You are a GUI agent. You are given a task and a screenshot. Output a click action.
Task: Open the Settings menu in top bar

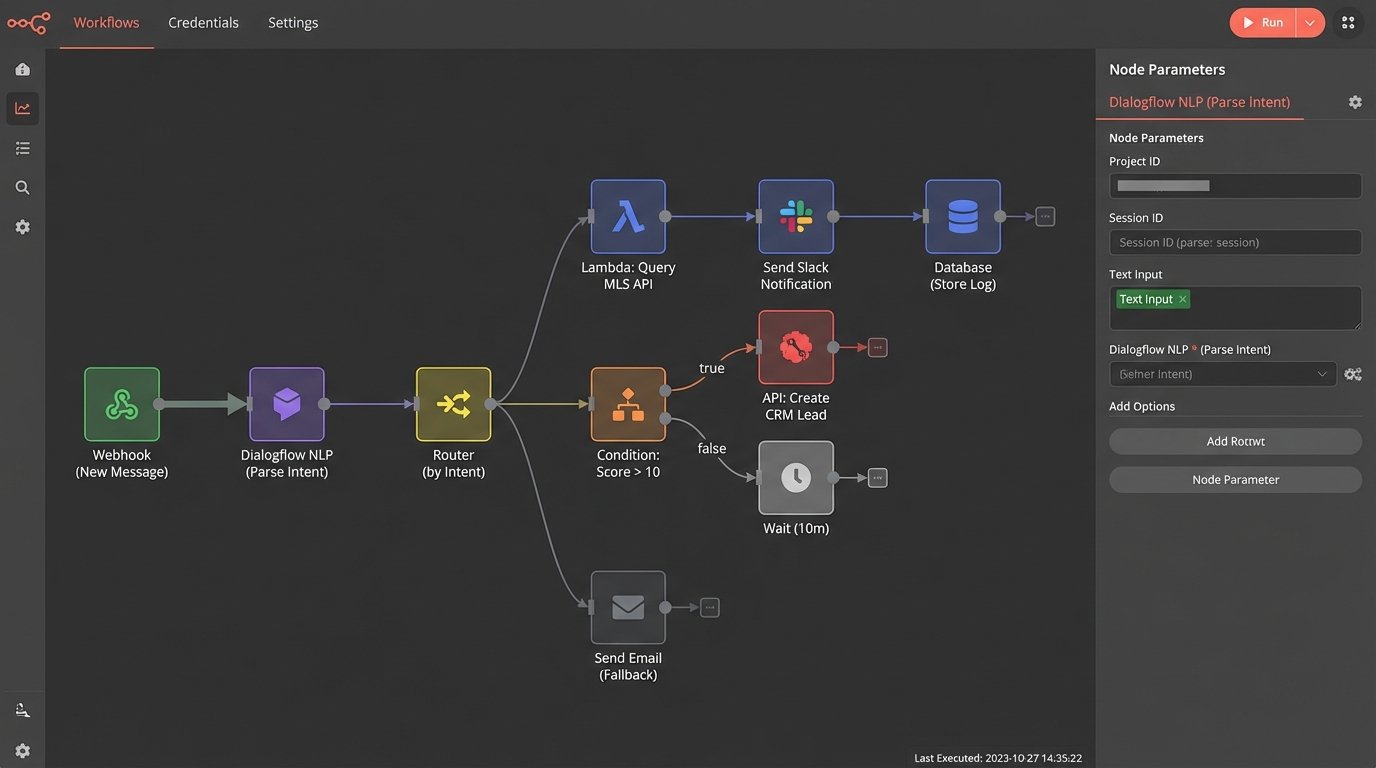(292, 22)
